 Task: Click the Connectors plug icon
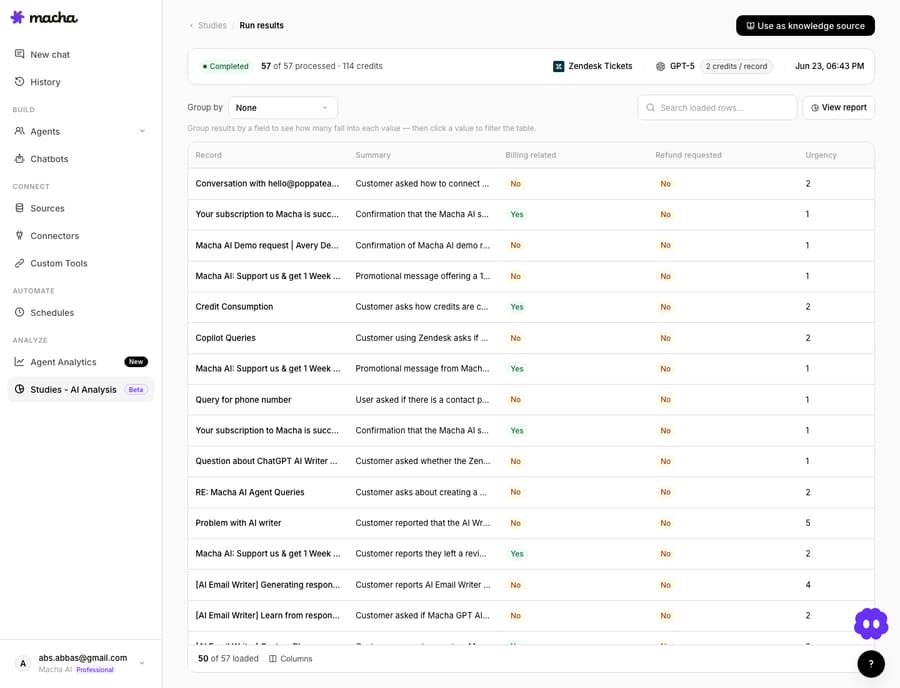click(x=20, y=235)
